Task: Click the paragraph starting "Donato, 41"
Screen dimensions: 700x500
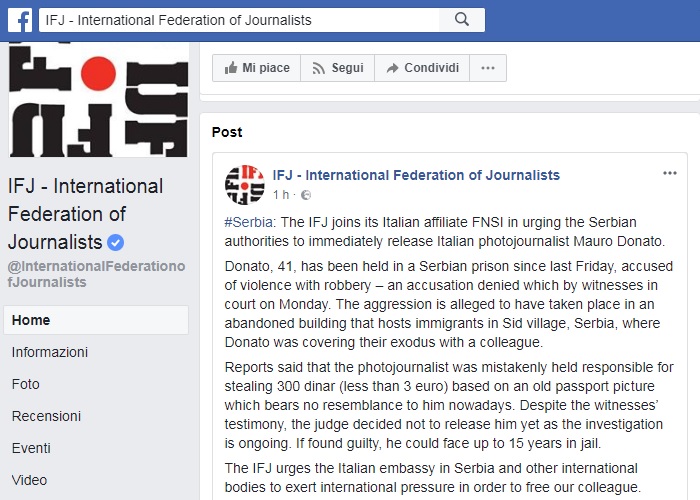Action: (449, 304)
